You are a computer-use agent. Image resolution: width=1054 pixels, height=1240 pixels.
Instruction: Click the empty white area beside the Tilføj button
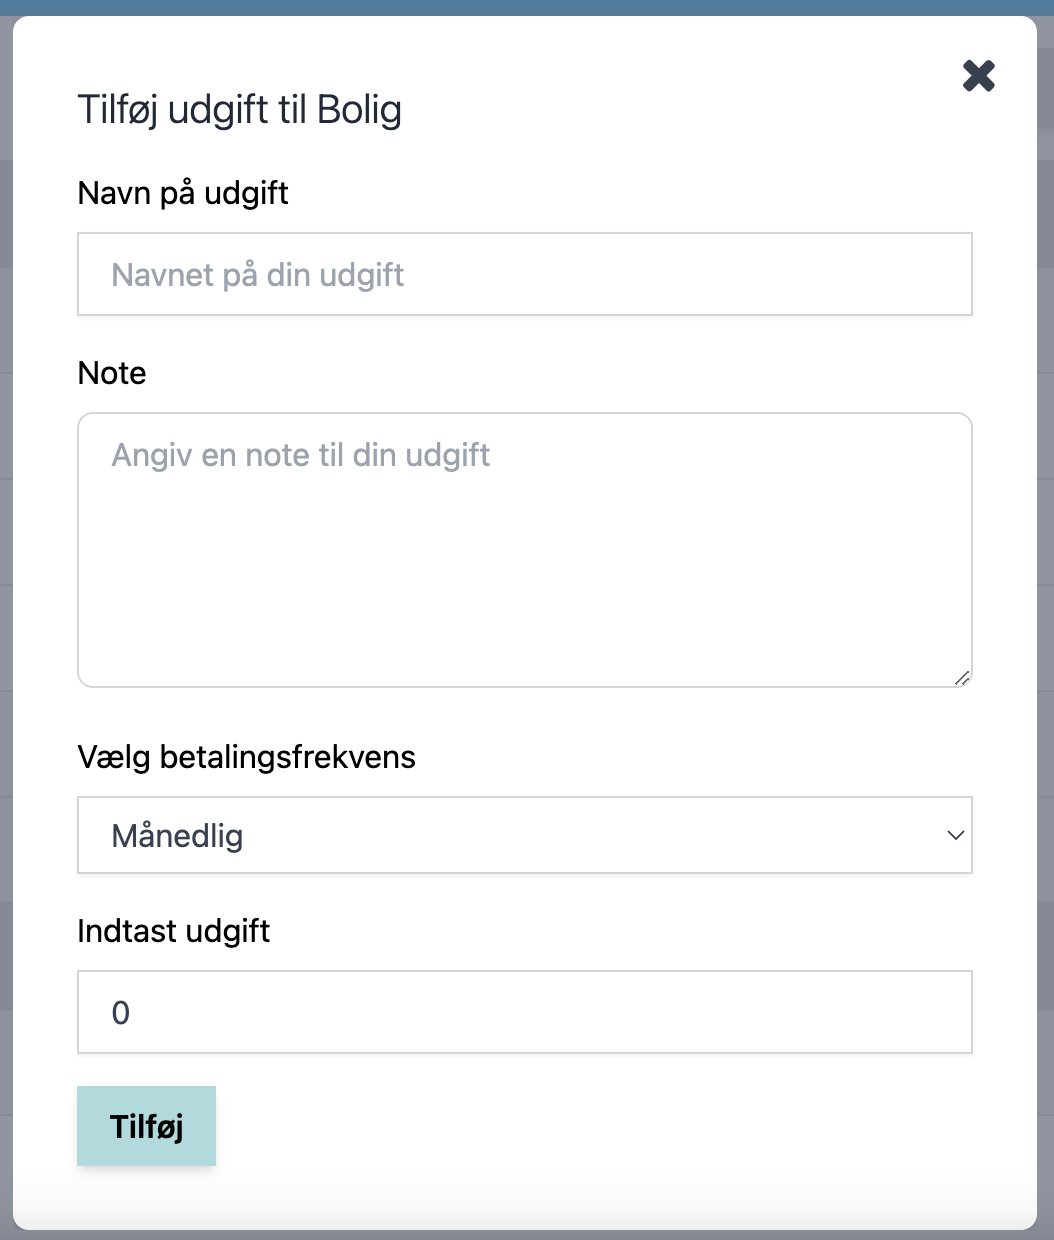click(x=600, y=1126)
